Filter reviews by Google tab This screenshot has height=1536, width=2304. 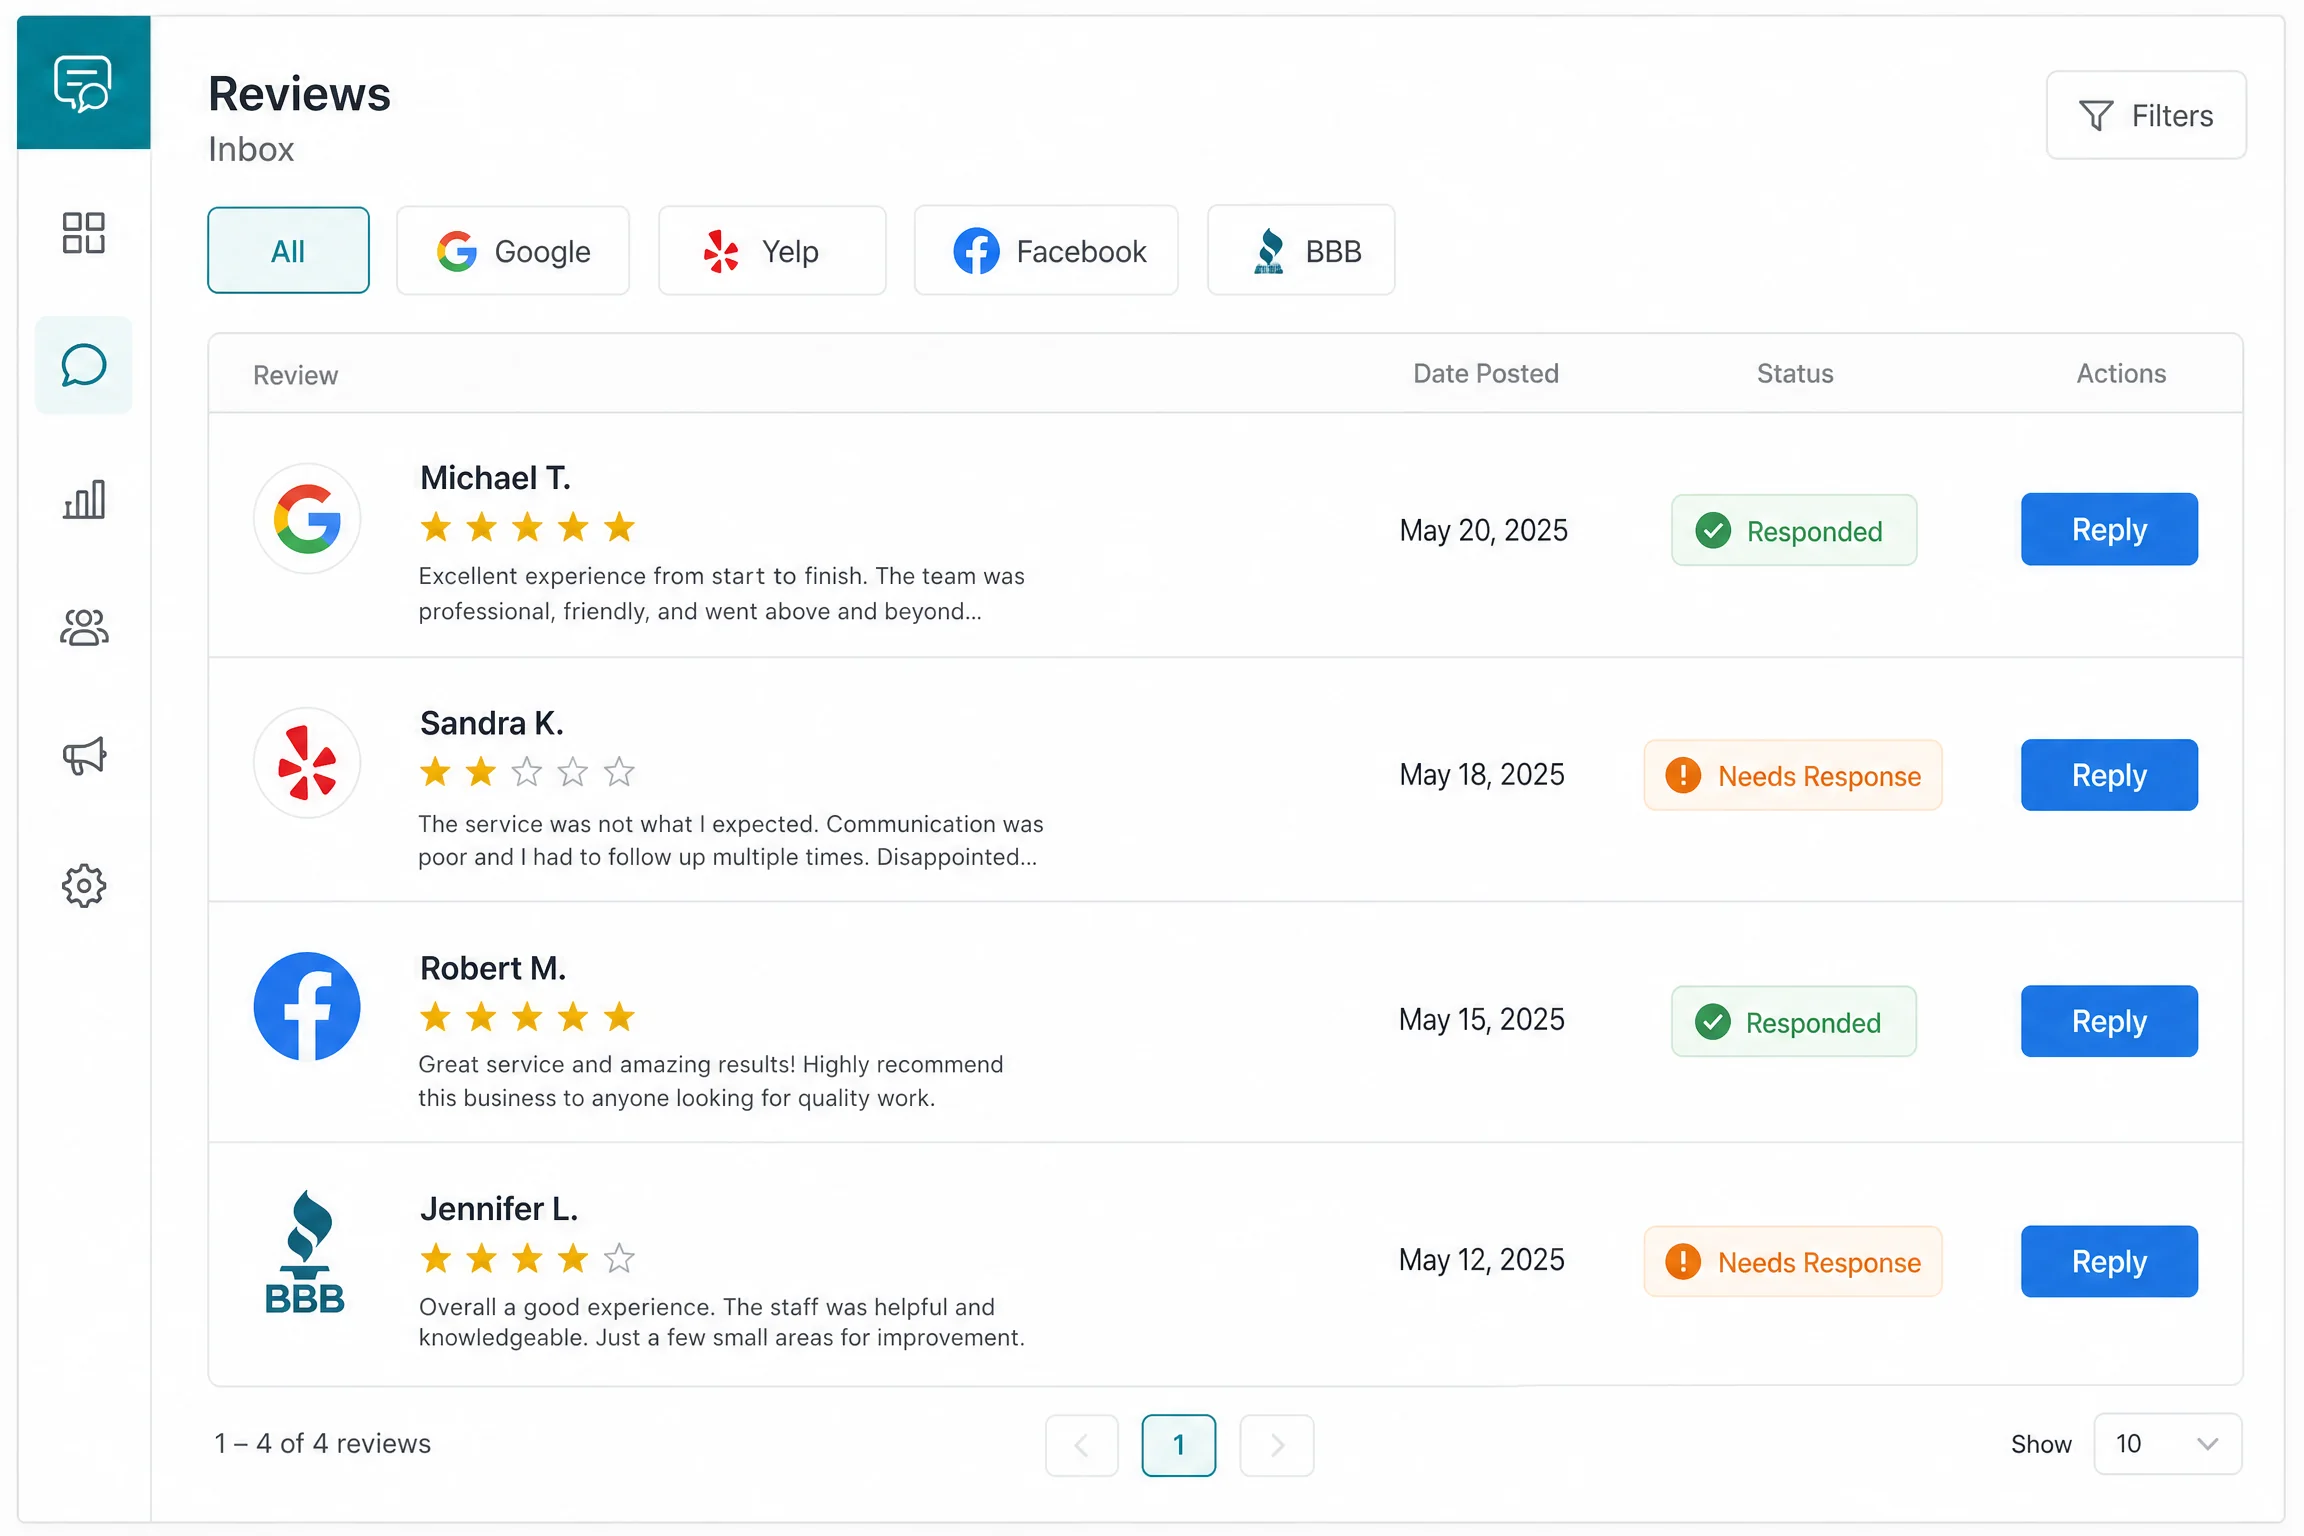(x=513, y=250)
